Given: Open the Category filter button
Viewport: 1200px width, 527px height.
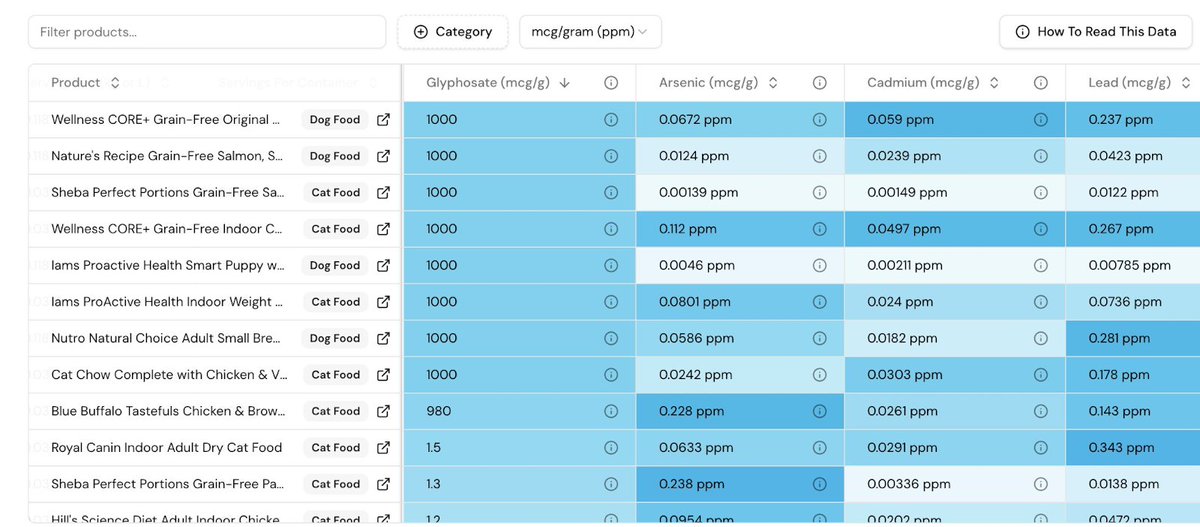Looking at the screenshot, I should [453, 32].
